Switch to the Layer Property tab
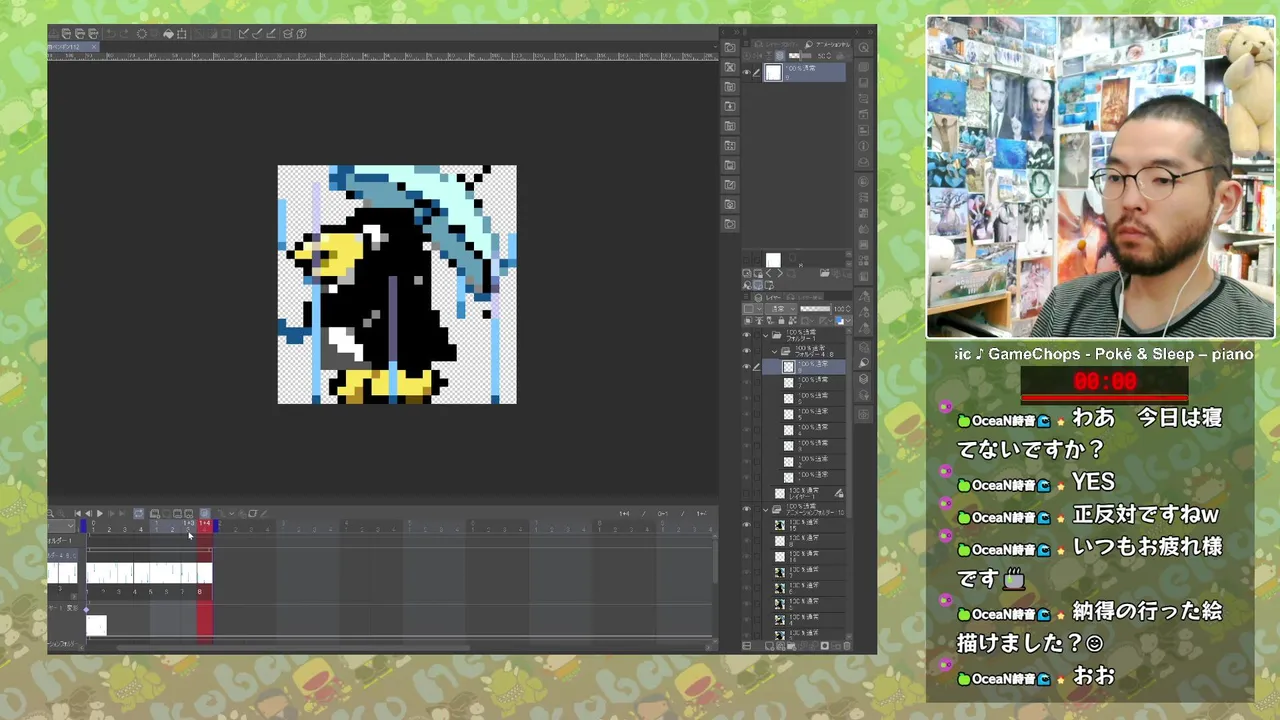 [x=776, y=45]
